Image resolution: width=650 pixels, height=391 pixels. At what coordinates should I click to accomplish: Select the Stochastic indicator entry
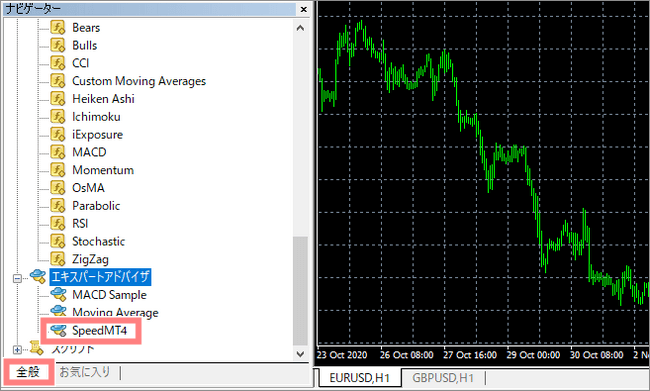click(x=98, y=241)
